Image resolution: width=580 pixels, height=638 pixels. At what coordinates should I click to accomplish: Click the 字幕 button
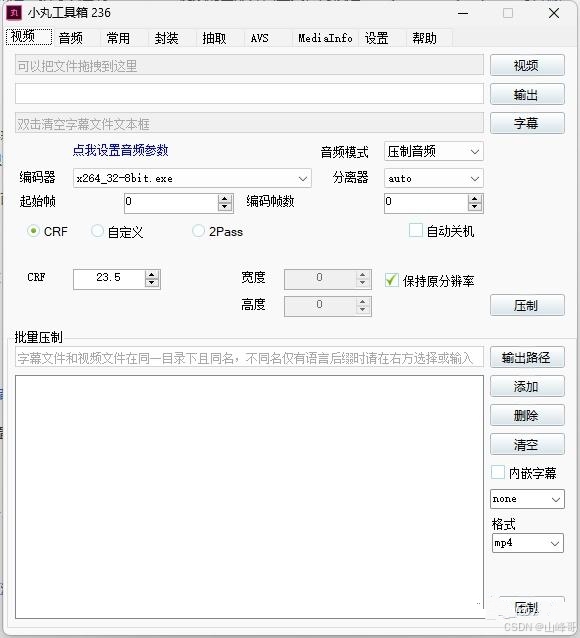coord(527,123)
